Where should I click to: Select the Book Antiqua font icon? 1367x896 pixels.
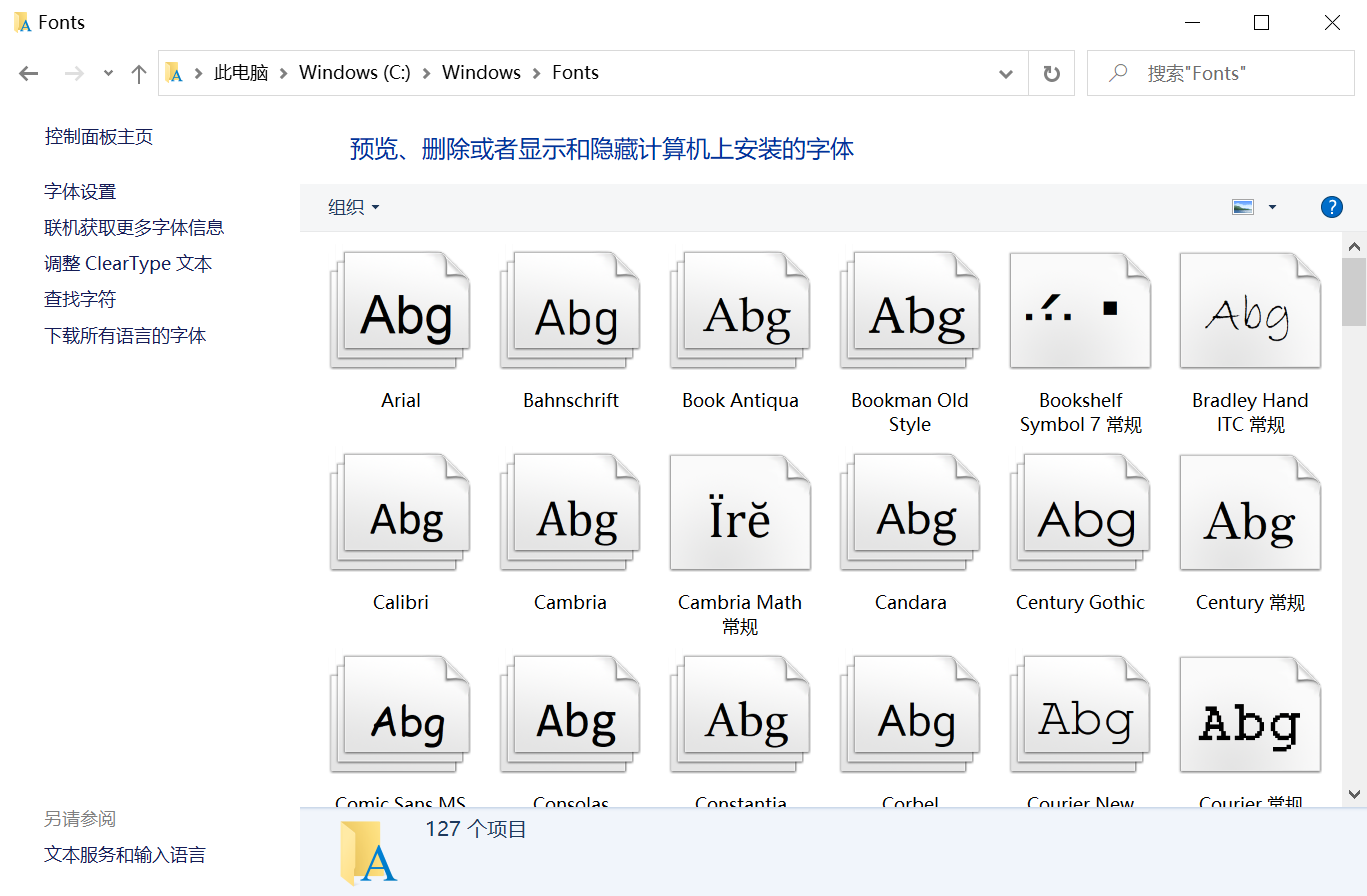pos(740,311)
